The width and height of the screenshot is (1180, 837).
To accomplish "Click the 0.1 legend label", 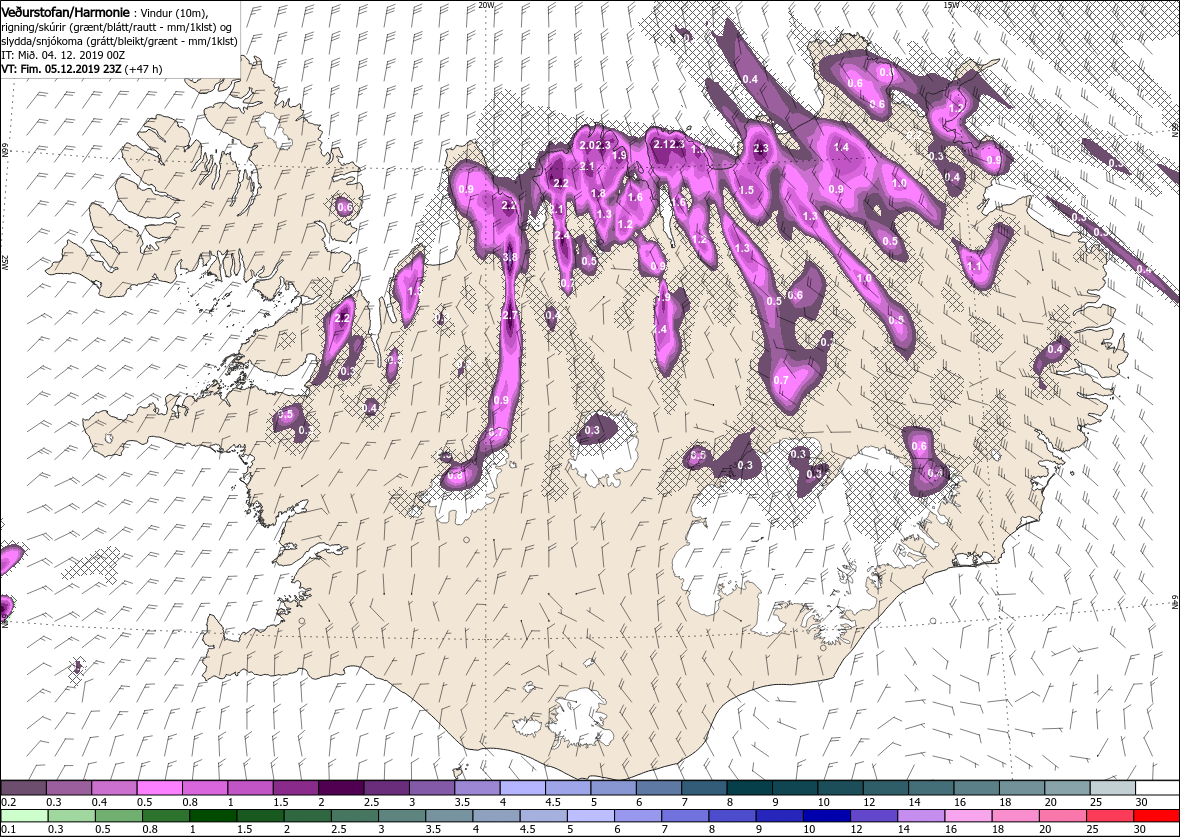I will (9, 829).
